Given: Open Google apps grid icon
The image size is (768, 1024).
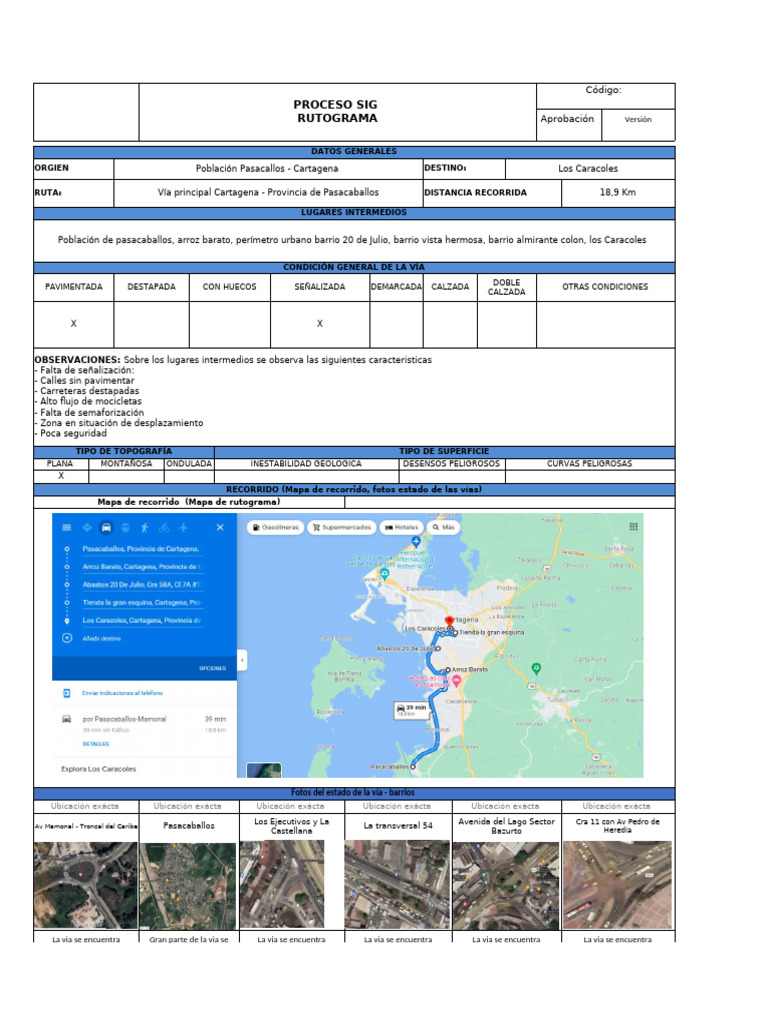Looking at the screenshot, I should pos(633,526).
